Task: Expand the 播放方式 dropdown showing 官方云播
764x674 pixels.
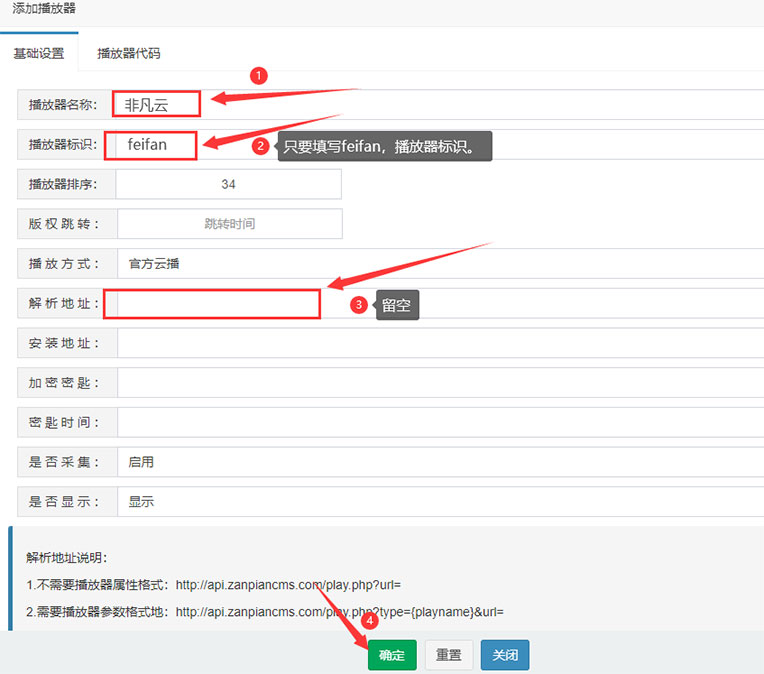Action: click(x=440, y=264)
